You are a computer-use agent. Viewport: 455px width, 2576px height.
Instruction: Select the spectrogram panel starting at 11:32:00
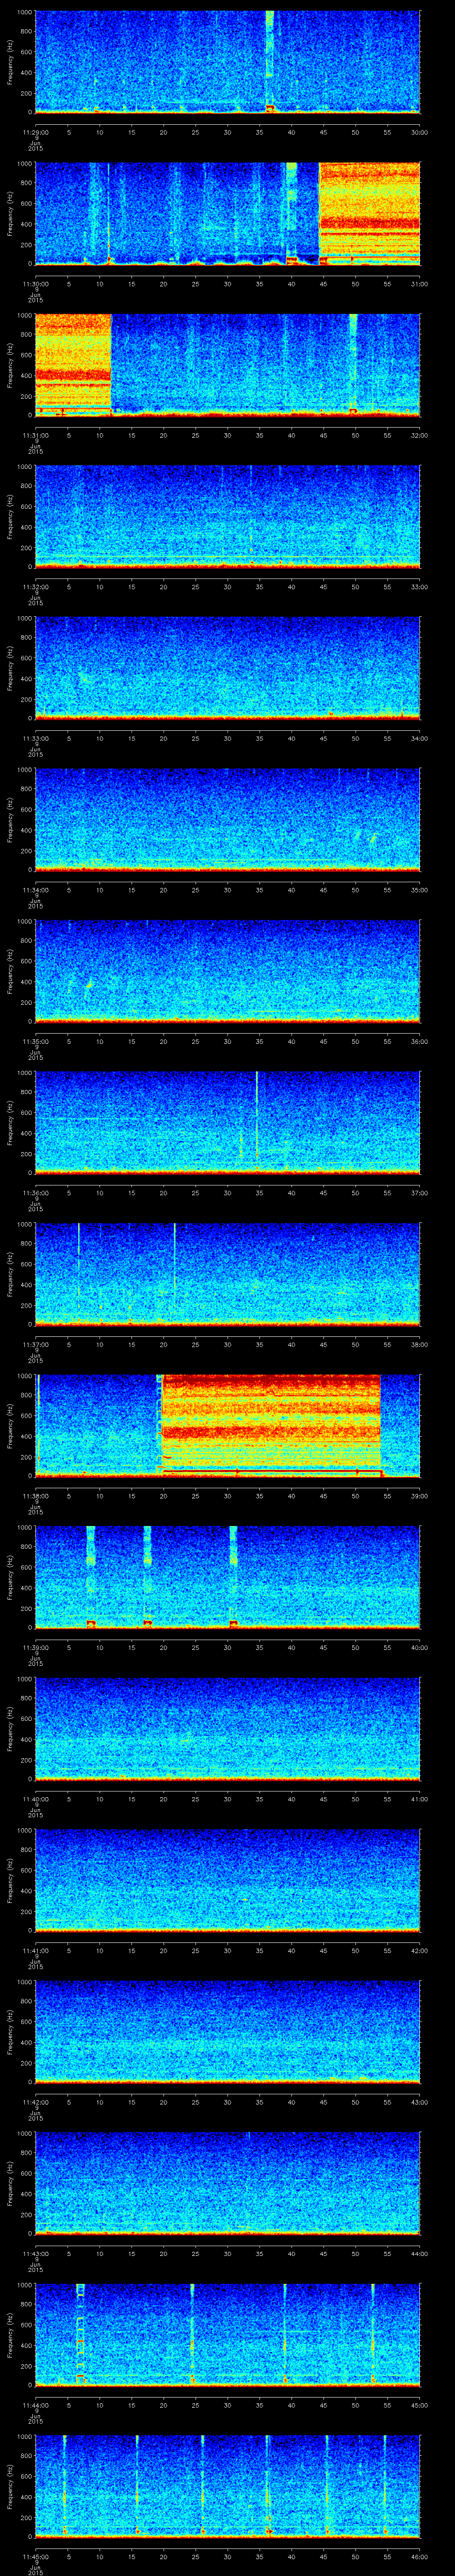(227, 517)
